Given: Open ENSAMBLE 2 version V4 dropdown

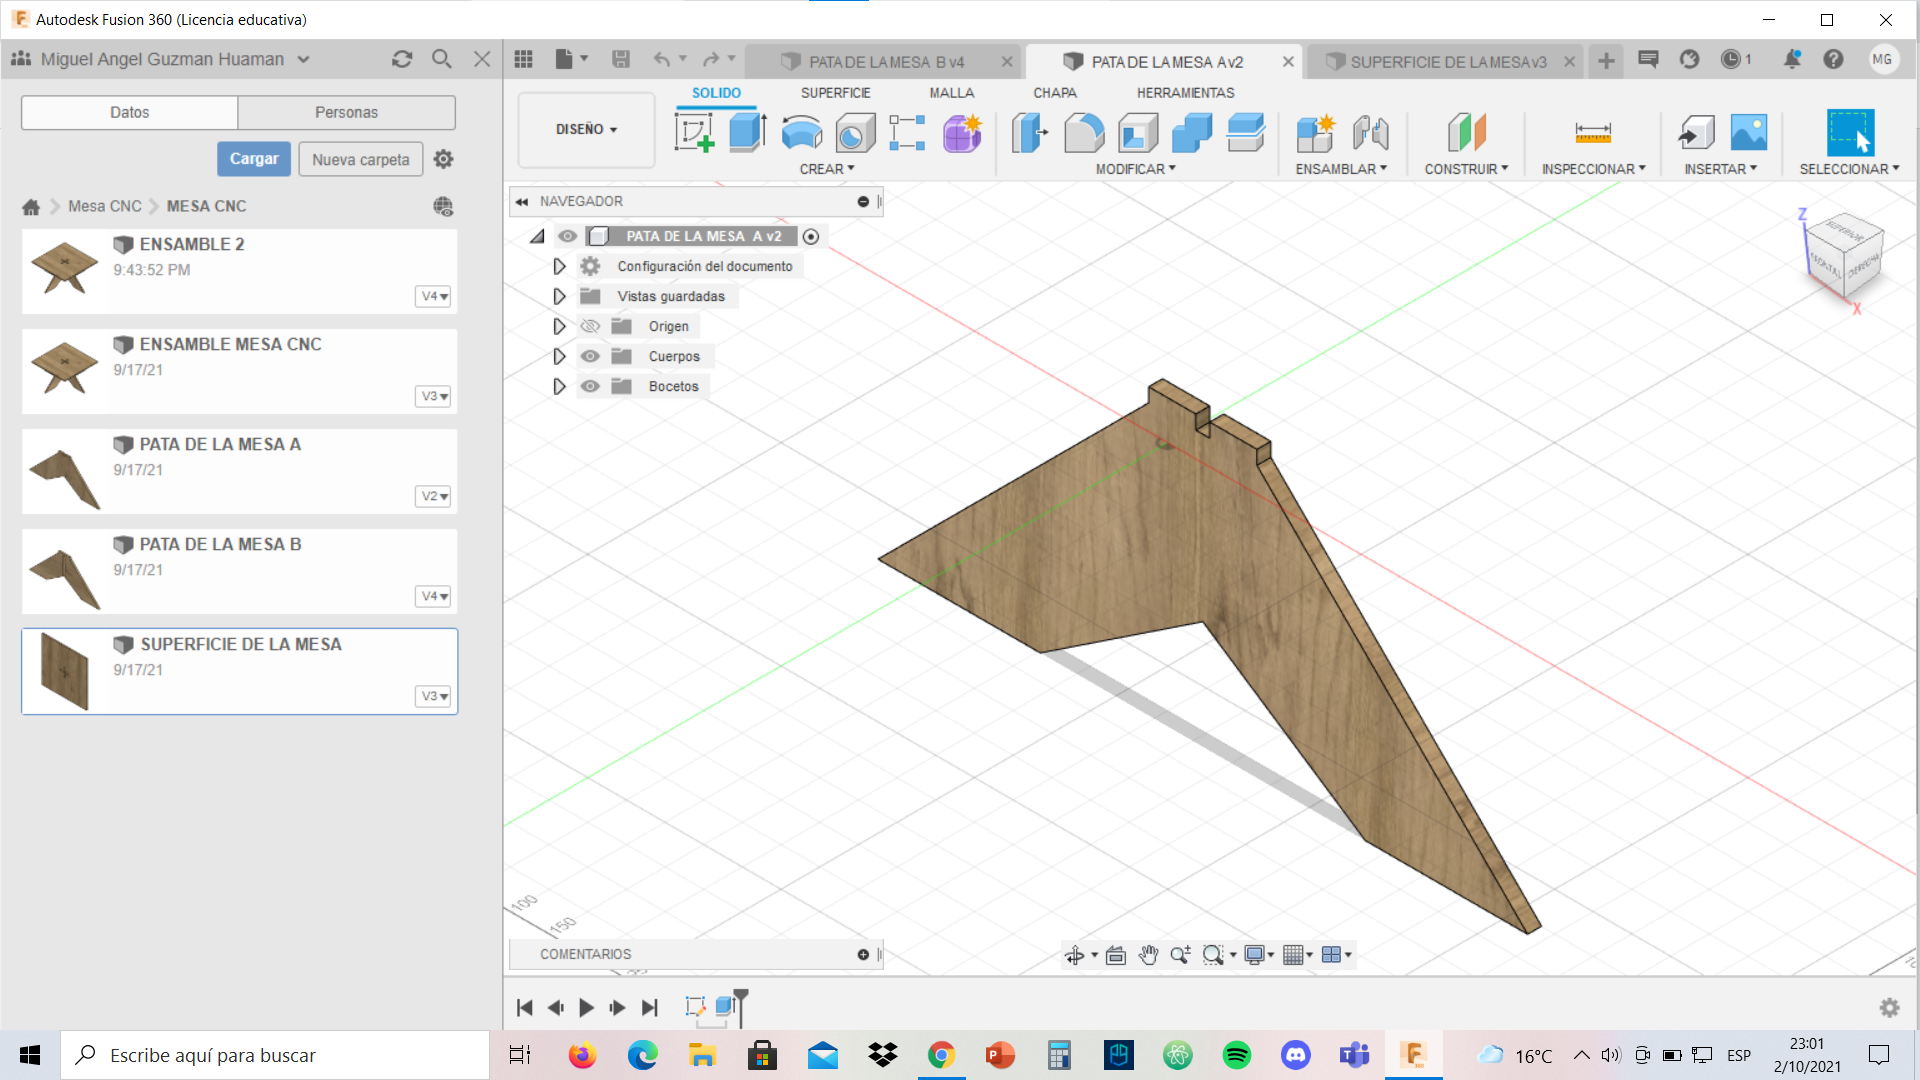Looking at the screenshot, I should coord(433,296).
